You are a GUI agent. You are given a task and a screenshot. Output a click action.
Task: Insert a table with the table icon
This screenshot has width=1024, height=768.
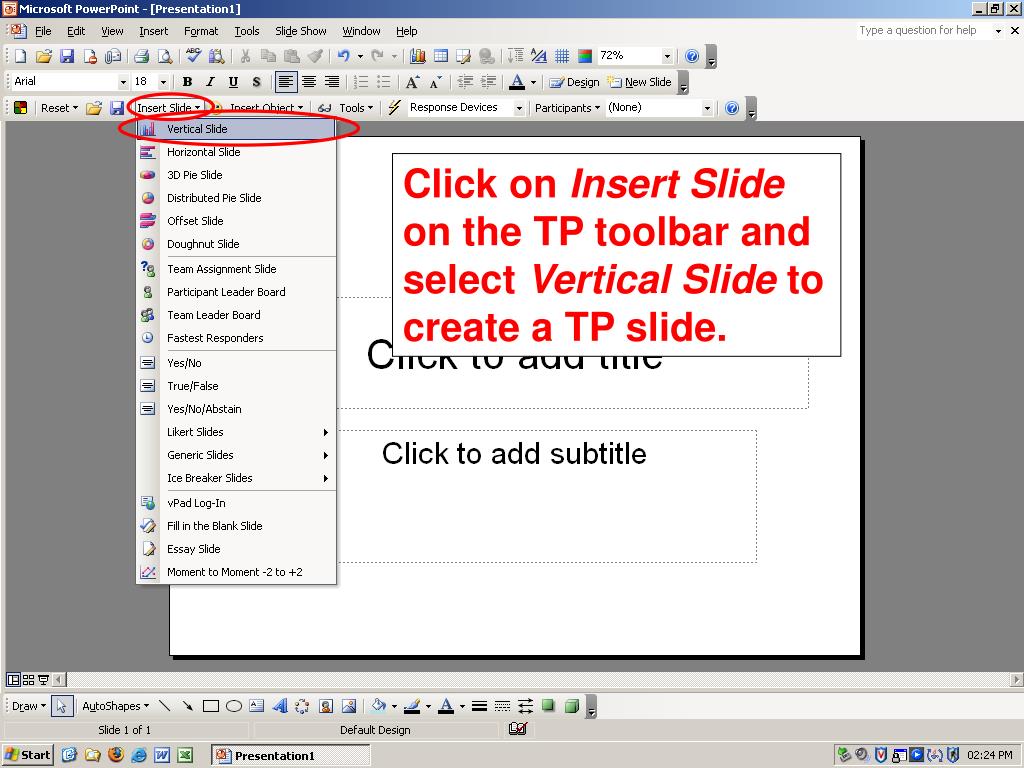(441, 56)
